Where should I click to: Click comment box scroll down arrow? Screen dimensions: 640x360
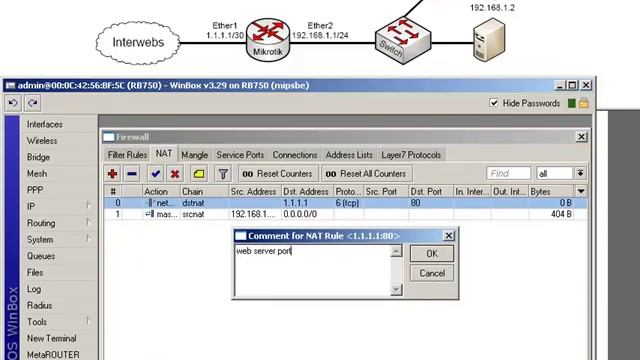[396, 289]
